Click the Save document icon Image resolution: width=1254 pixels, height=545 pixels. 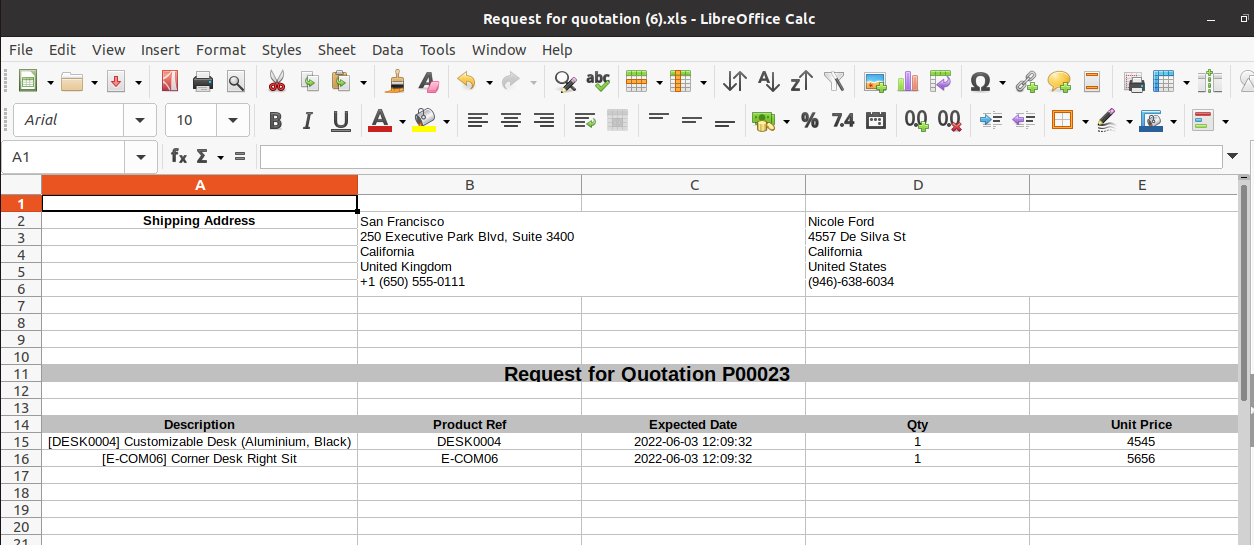pos(116,82)
